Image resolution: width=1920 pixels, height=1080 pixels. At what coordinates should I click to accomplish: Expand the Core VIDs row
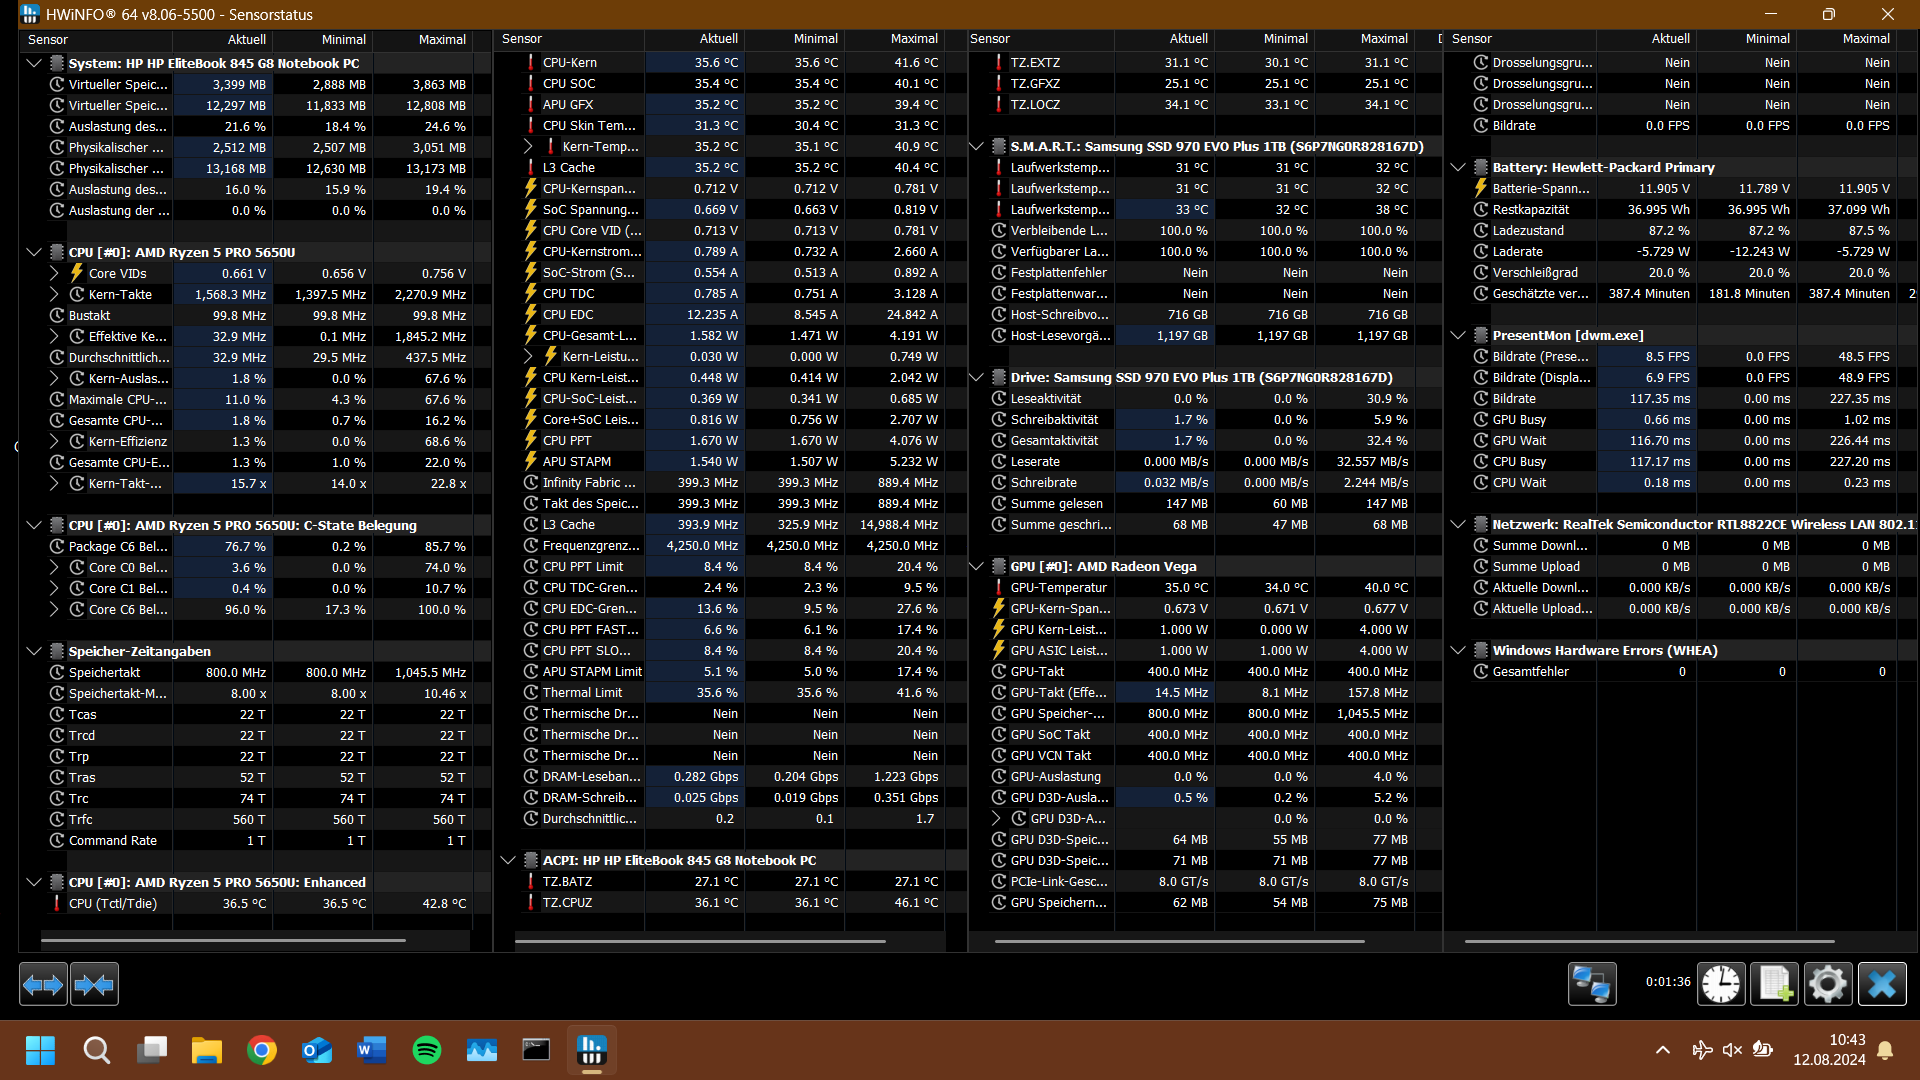point(54,273)
